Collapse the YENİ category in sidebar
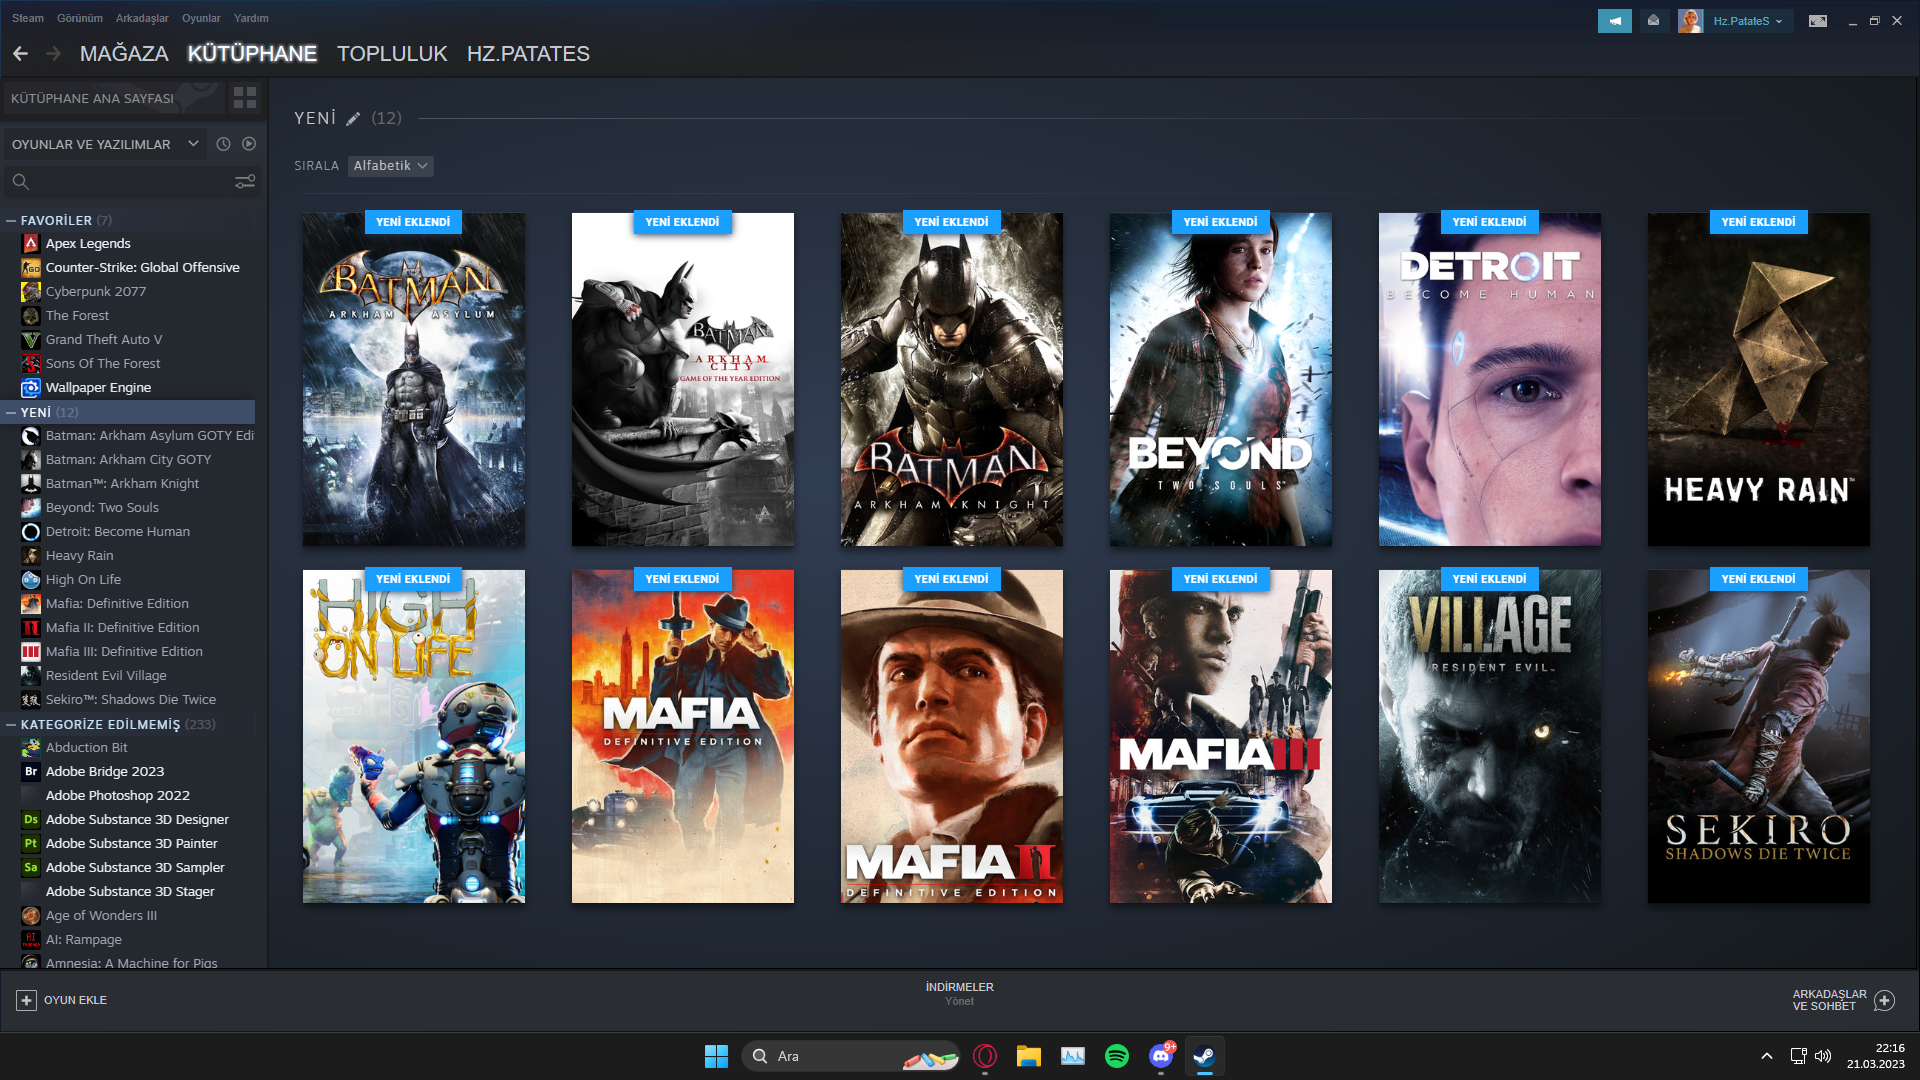This screenshot has width=1920, height=1080. pos(11,412)
